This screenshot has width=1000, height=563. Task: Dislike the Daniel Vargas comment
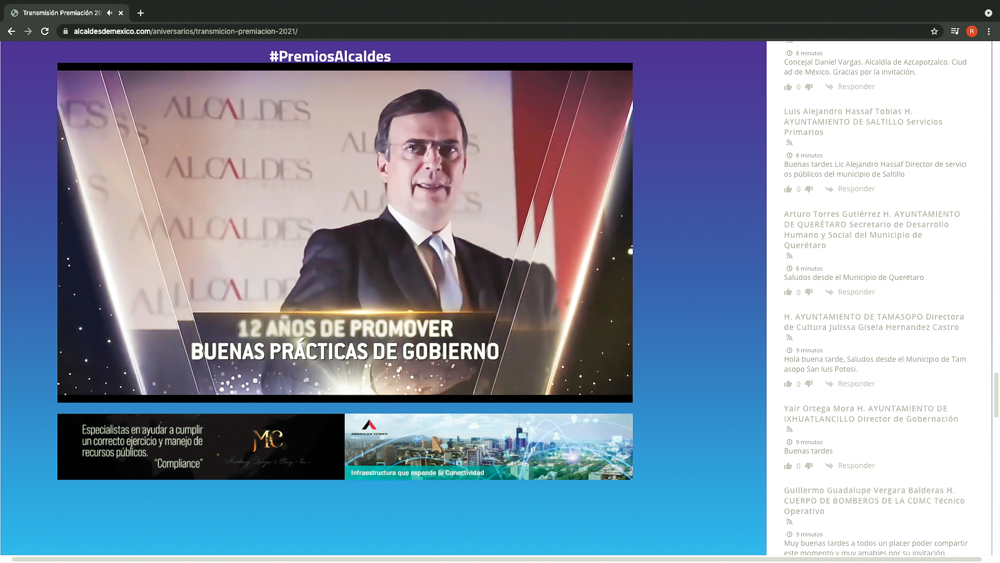(x=809, y=87)
